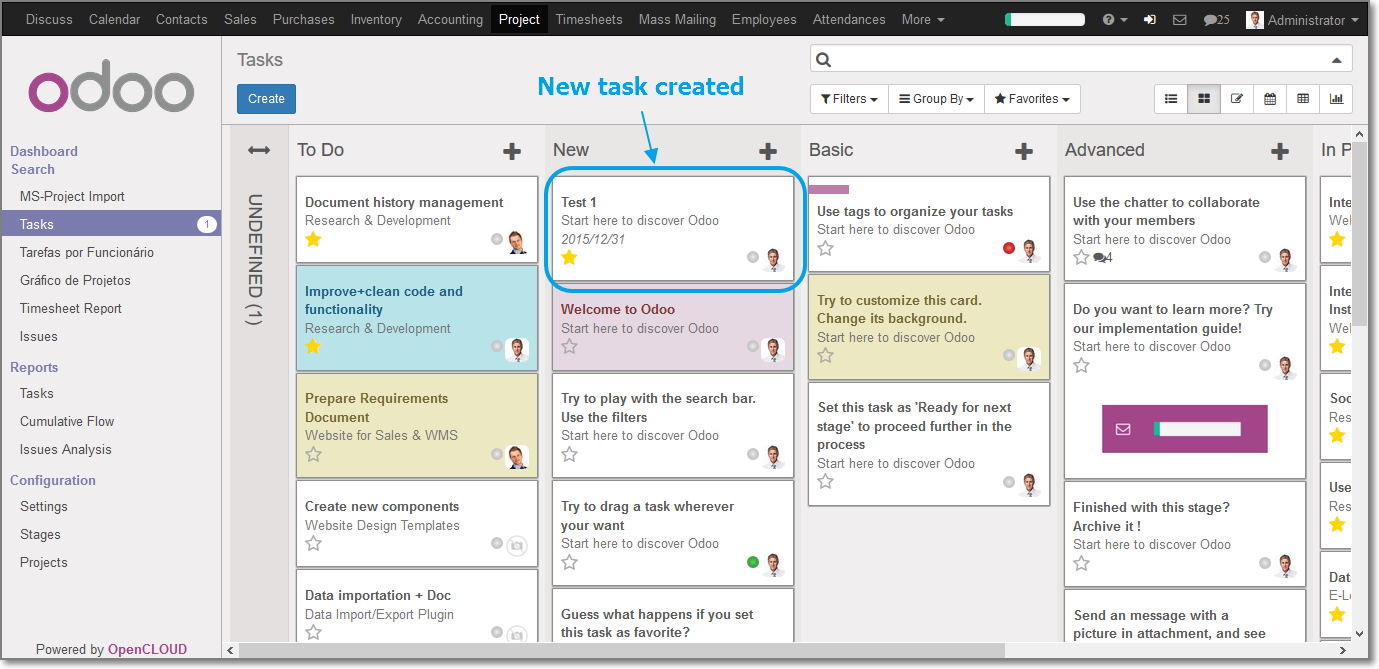Open the Timesheets menu
Viewport: 1379px width, 669px height.
coord(589,20)
